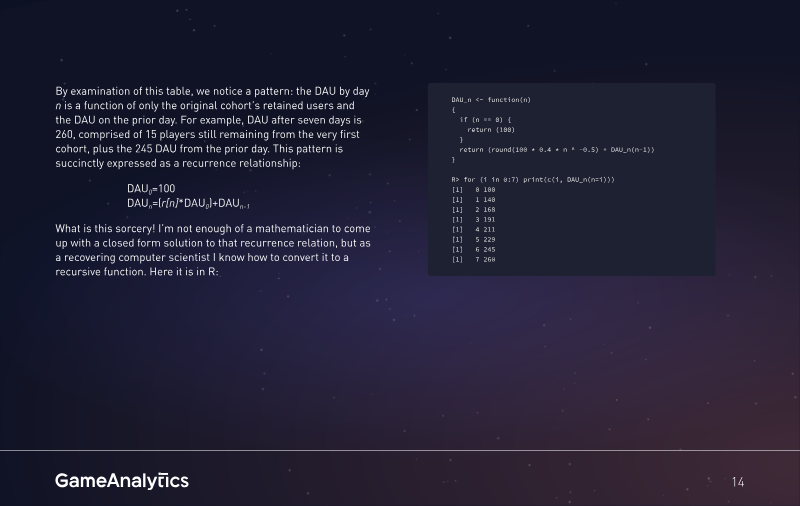Click the R prompt 'for (i in 0:7)' line
The image size is (800, 506).
(533, 180)
